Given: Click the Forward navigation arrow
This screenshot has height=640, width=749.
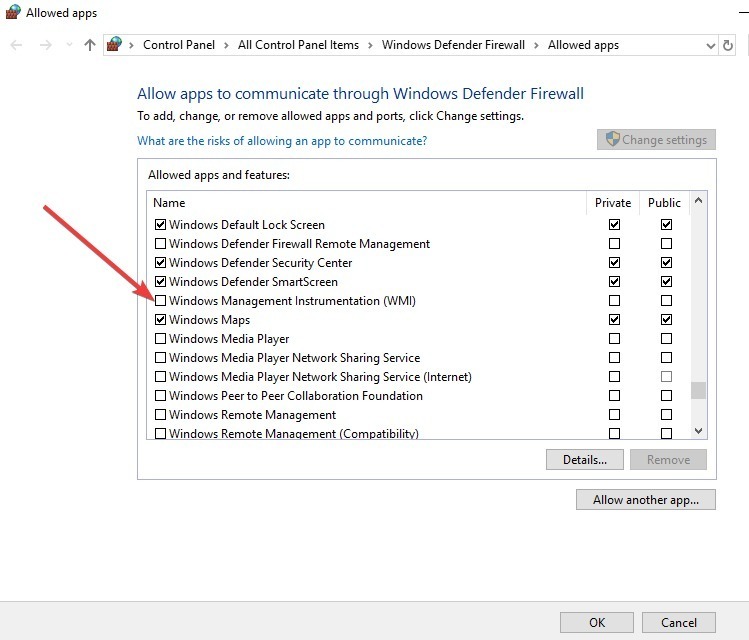Looking at the screenshot, I should 46,45.
